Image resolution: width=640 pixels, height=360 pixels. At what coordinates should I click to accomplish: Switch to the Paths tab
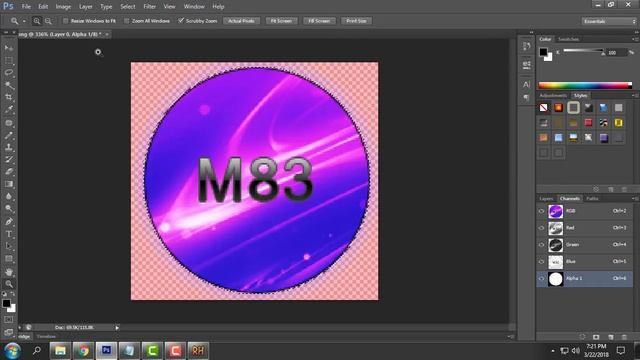(592, 199)
